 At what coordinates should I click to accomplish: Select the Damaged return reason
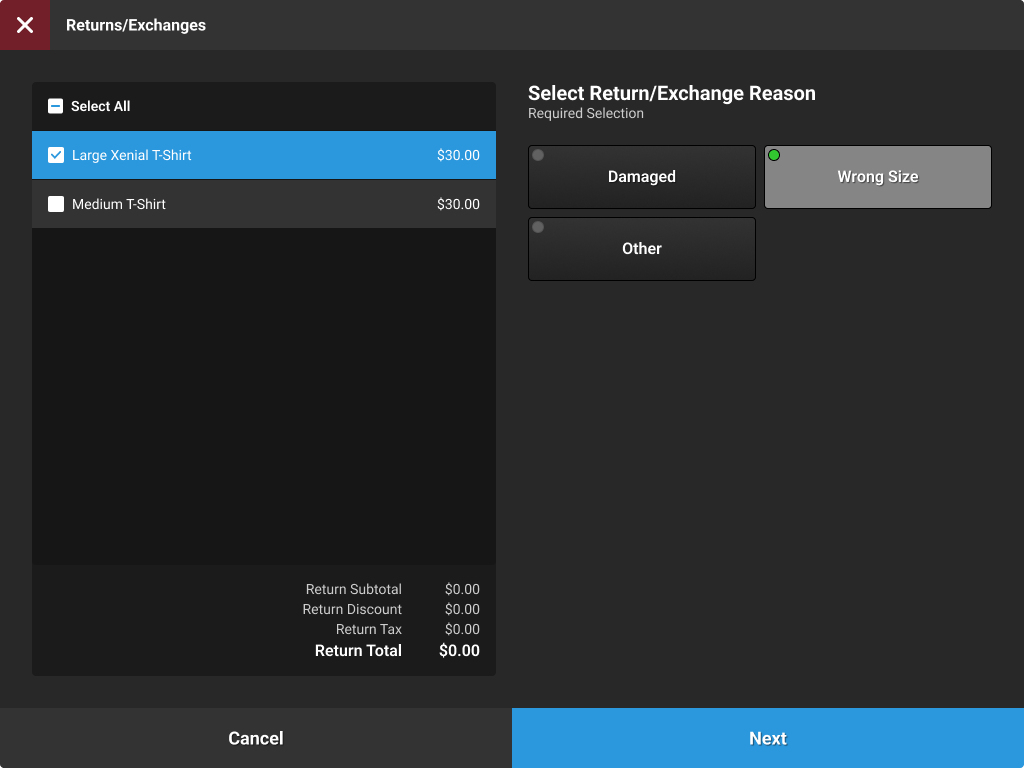click(x=641, y=177)
